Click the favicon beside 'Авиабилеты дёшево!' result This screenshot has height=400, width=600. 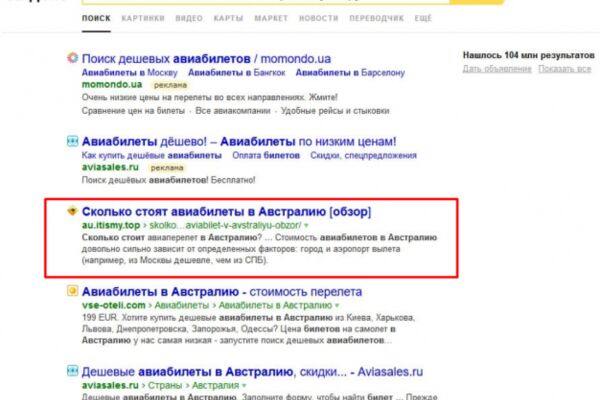point(72,141)
